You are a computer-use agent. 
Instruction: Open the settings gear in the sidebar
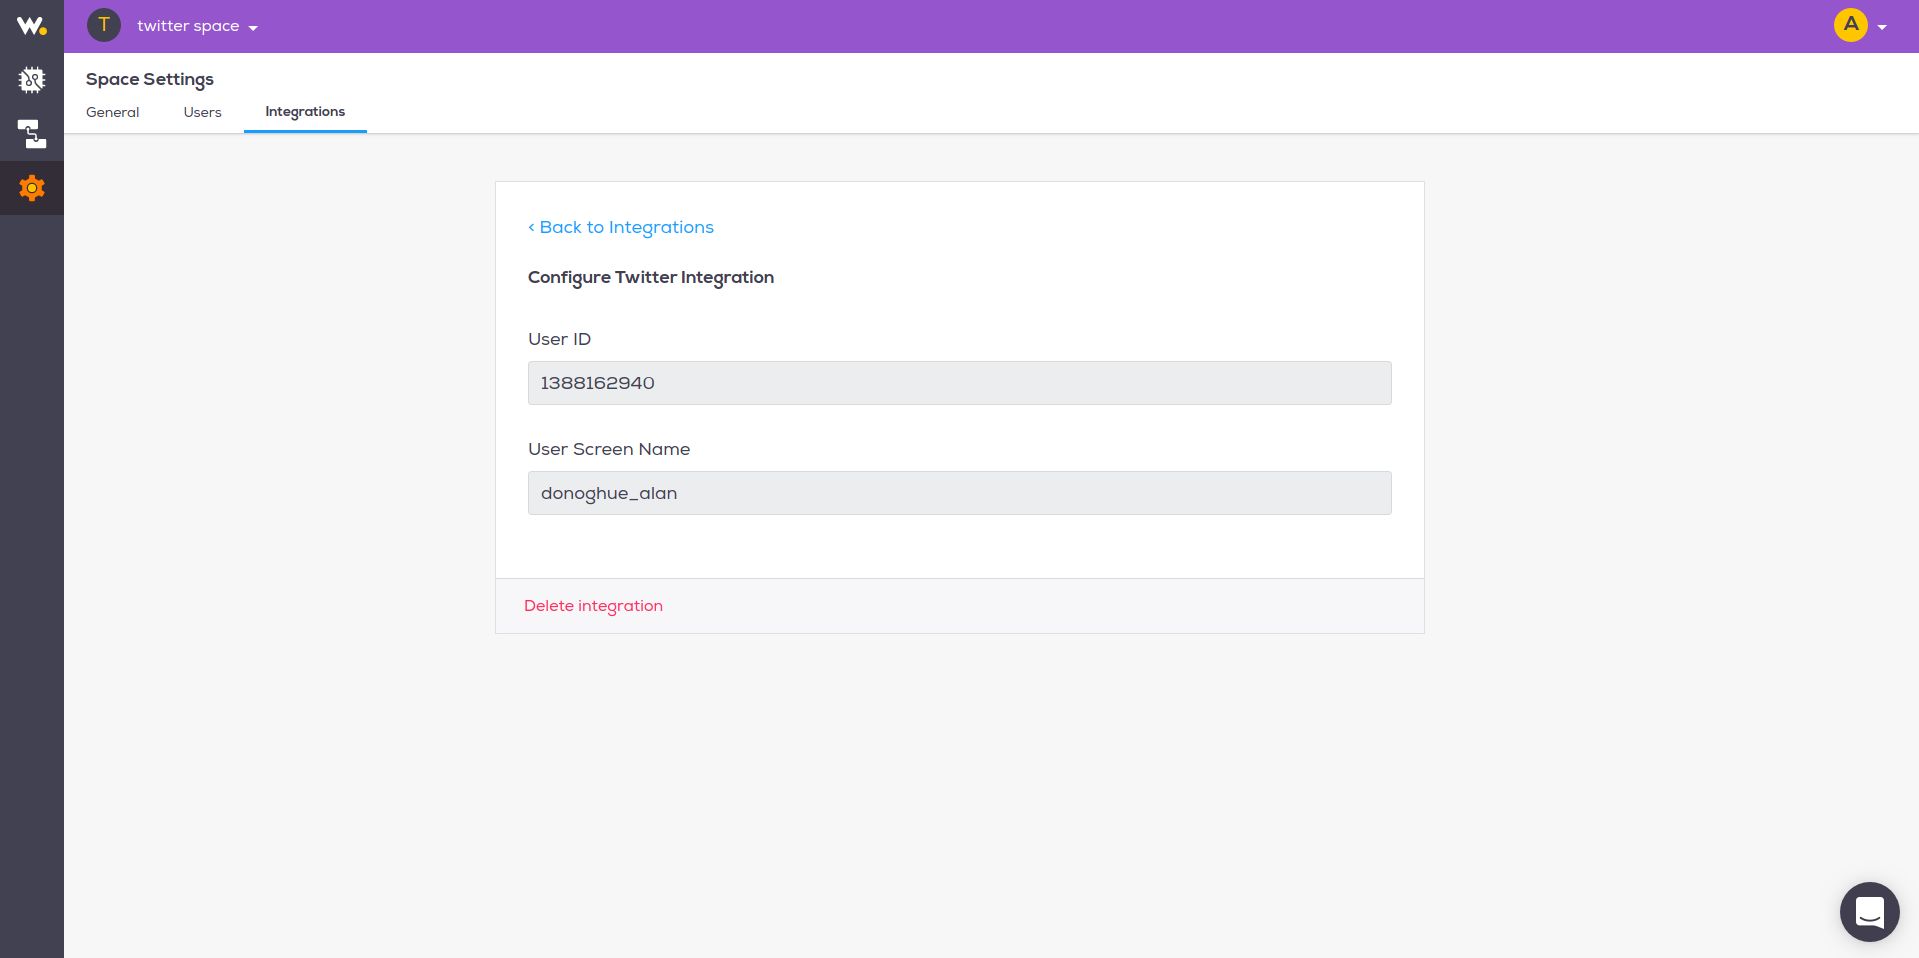click(32, 188)
